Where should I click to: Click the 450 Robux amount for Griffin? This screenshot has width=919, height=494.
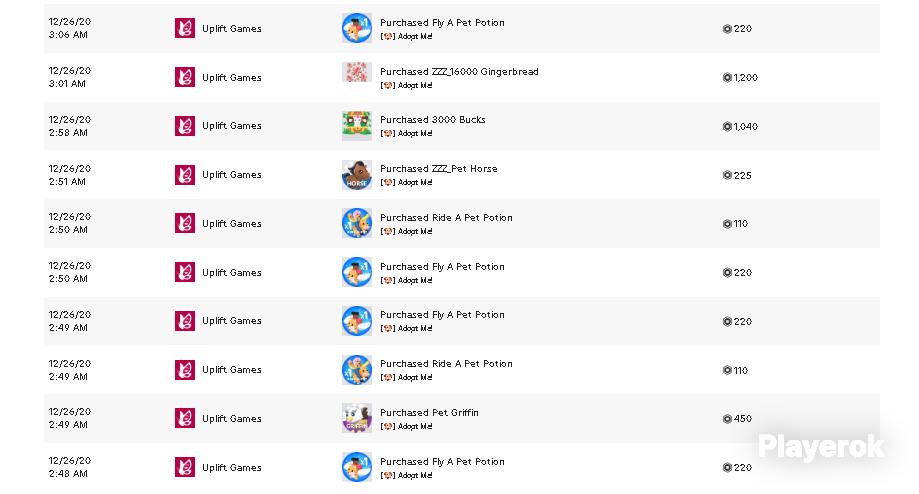pyautogui.click(x=743, y=418)
